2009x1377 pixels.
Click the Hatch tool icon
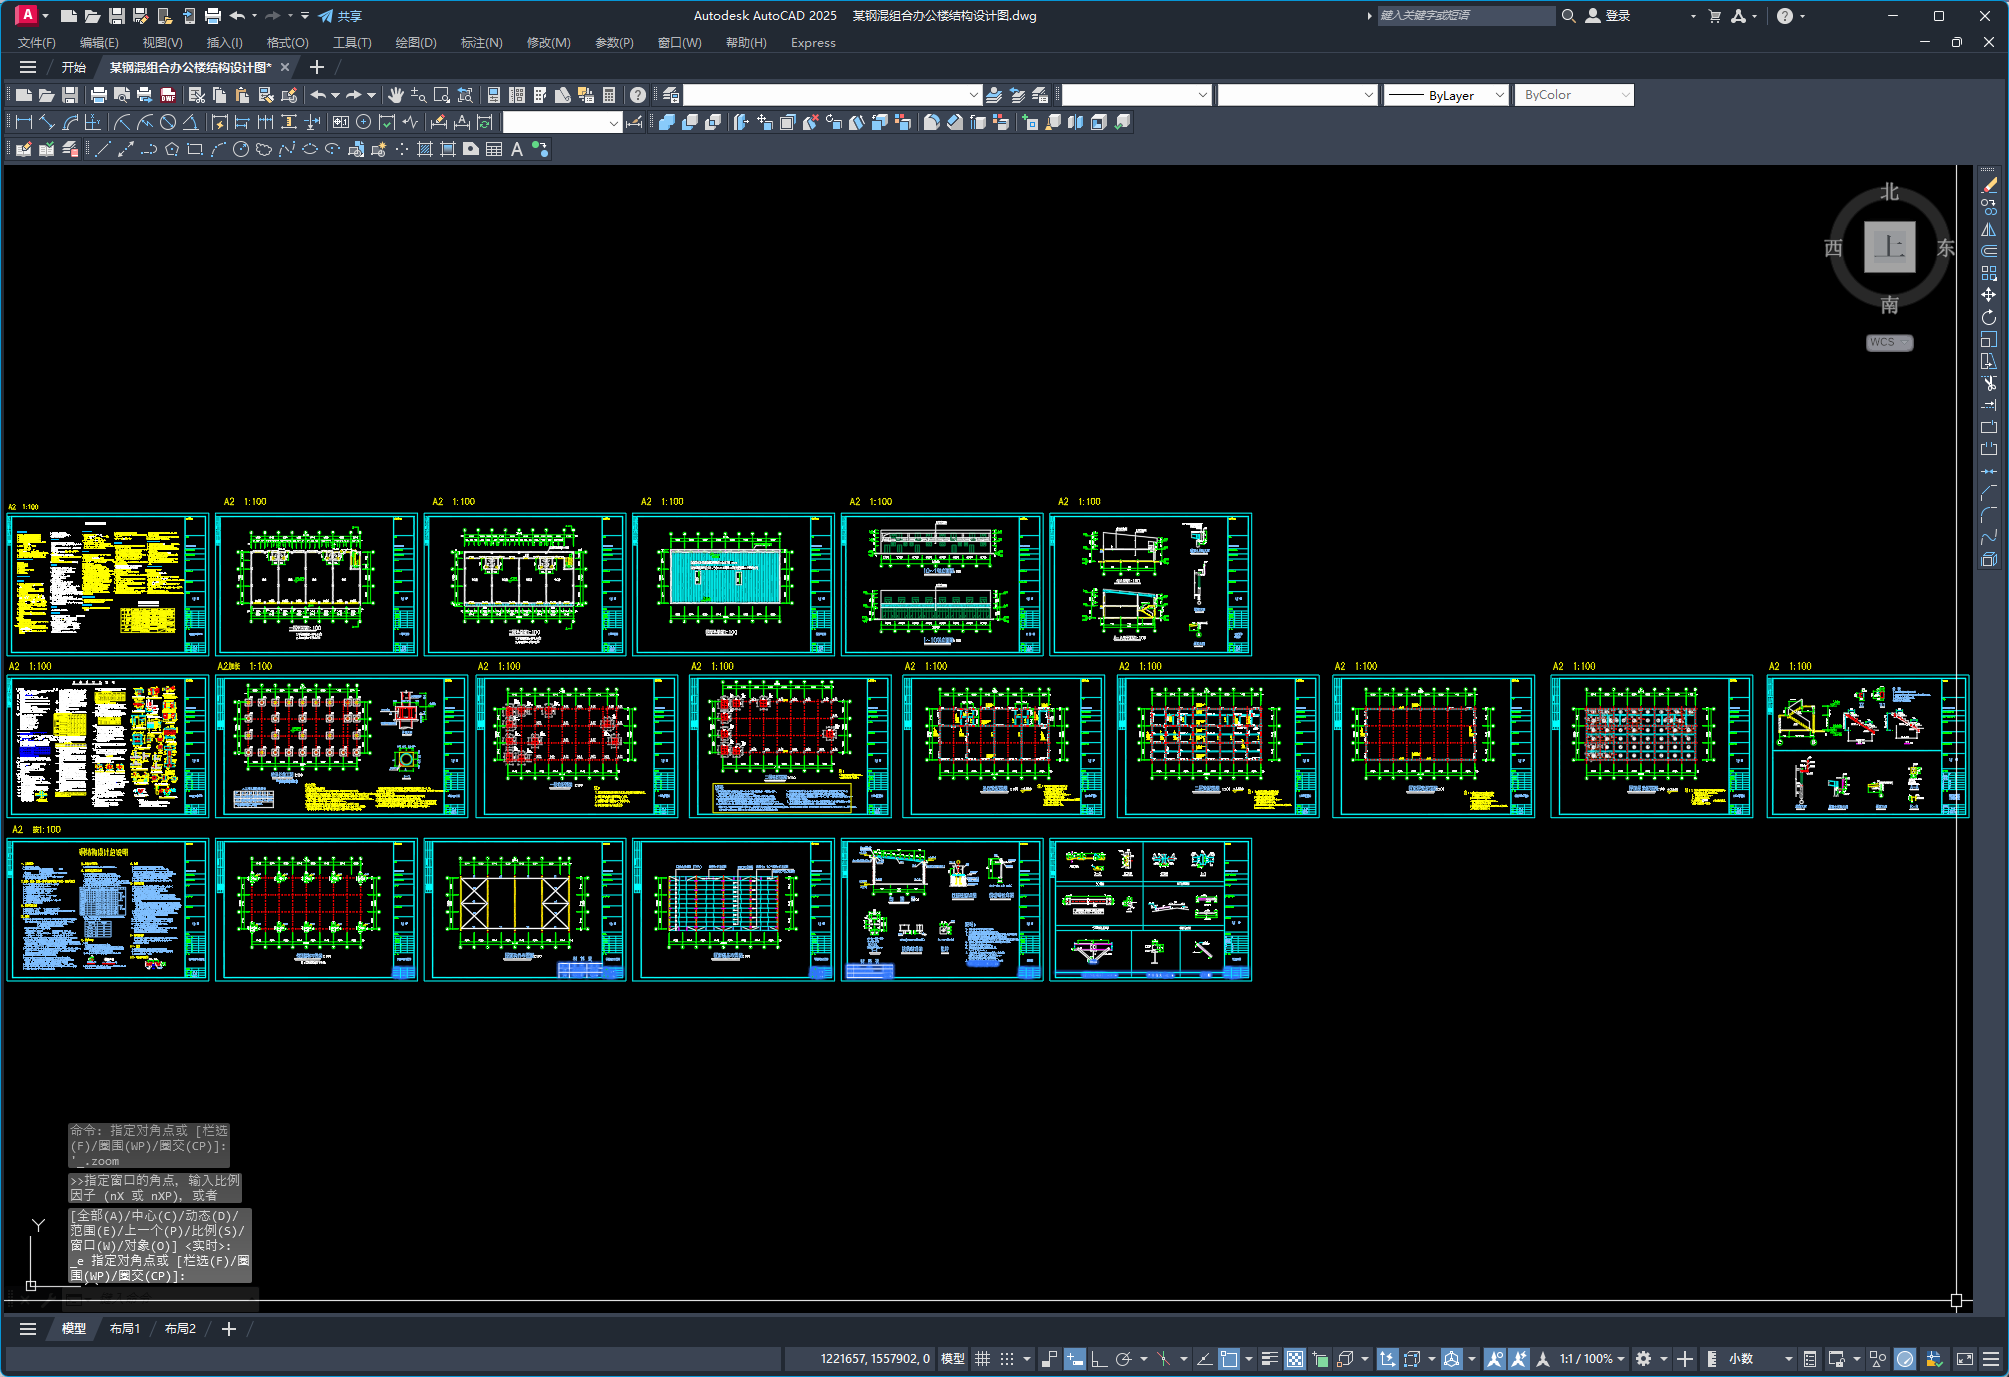coord(425,150)
